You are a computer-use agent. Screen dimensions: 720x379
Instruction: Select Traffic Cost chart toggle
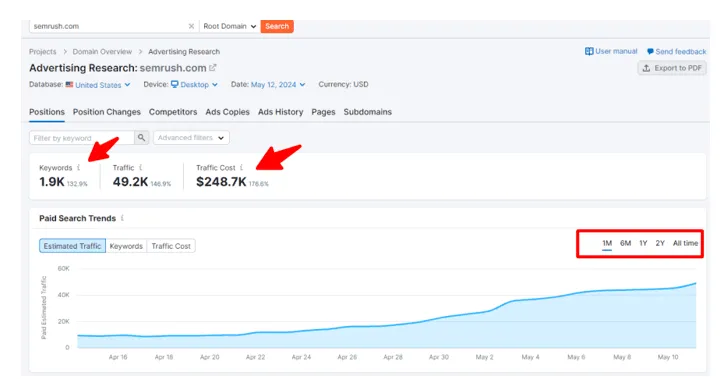tap(171, 246)
